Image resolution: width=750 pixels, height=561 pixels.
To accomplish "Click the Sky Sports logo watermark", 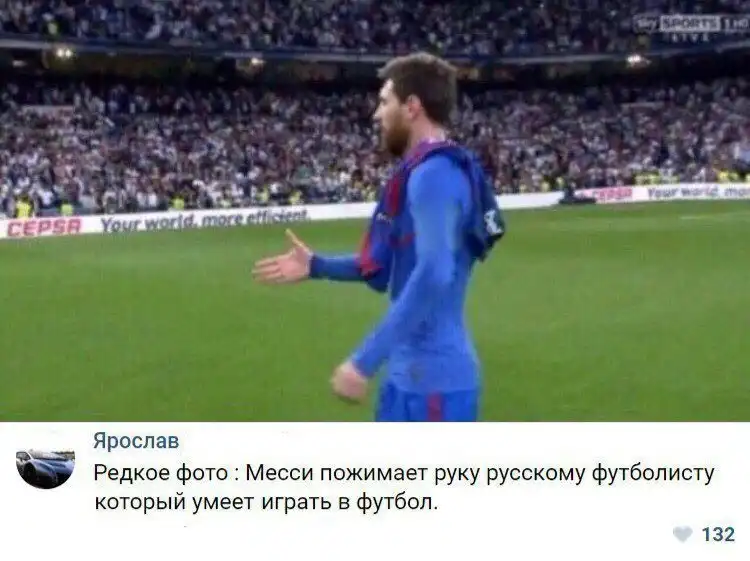I will 691,24.
